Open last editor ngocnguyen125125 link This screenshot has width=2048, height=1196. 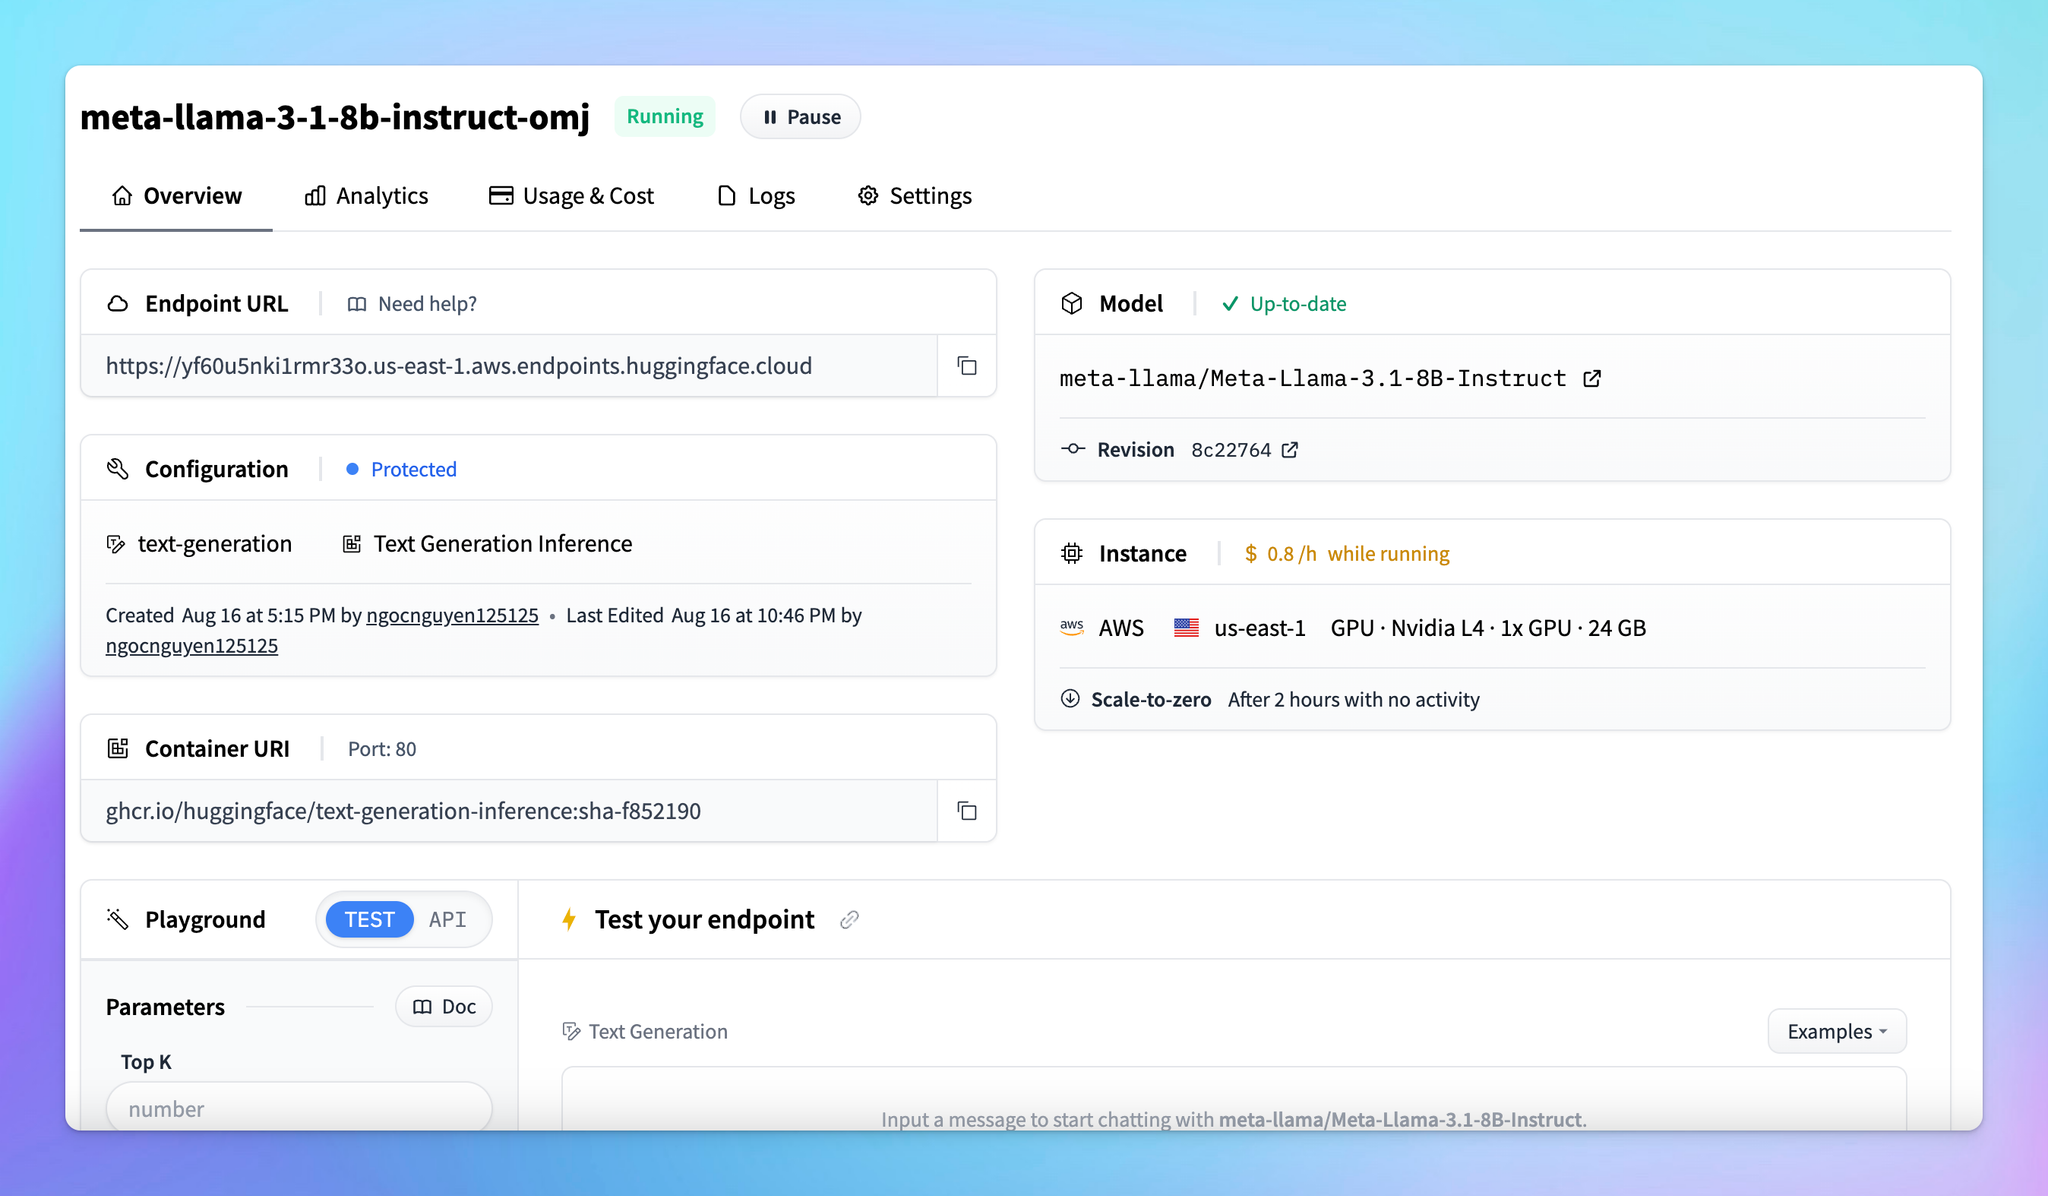pyautogui.click(x=192, y=646)
